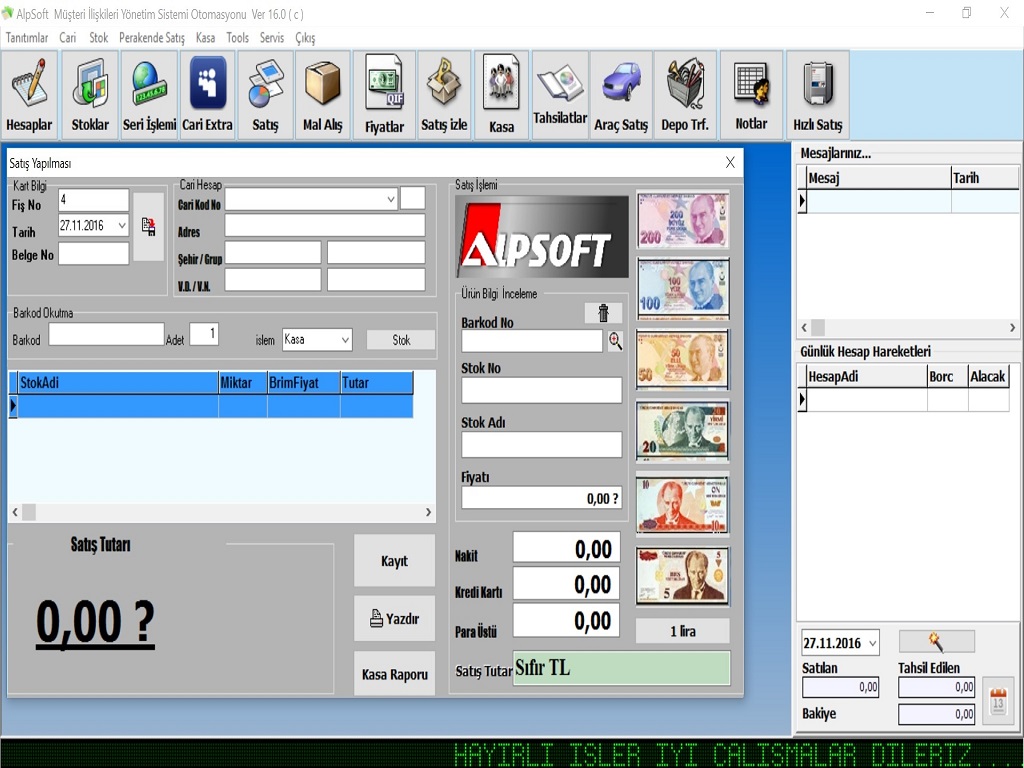1024x768 pixels.
Task: Open Araç Satış car icon
Action: click(621, 95)
